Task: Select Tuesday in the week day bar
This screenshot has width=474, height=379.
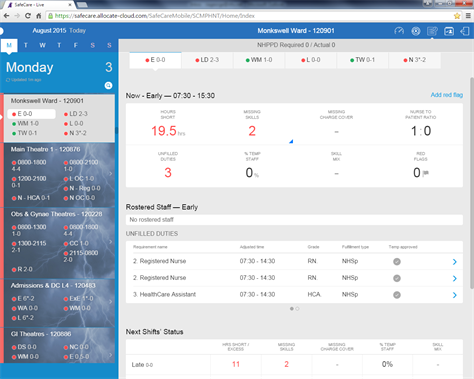Action: click(x=26, y=45)
